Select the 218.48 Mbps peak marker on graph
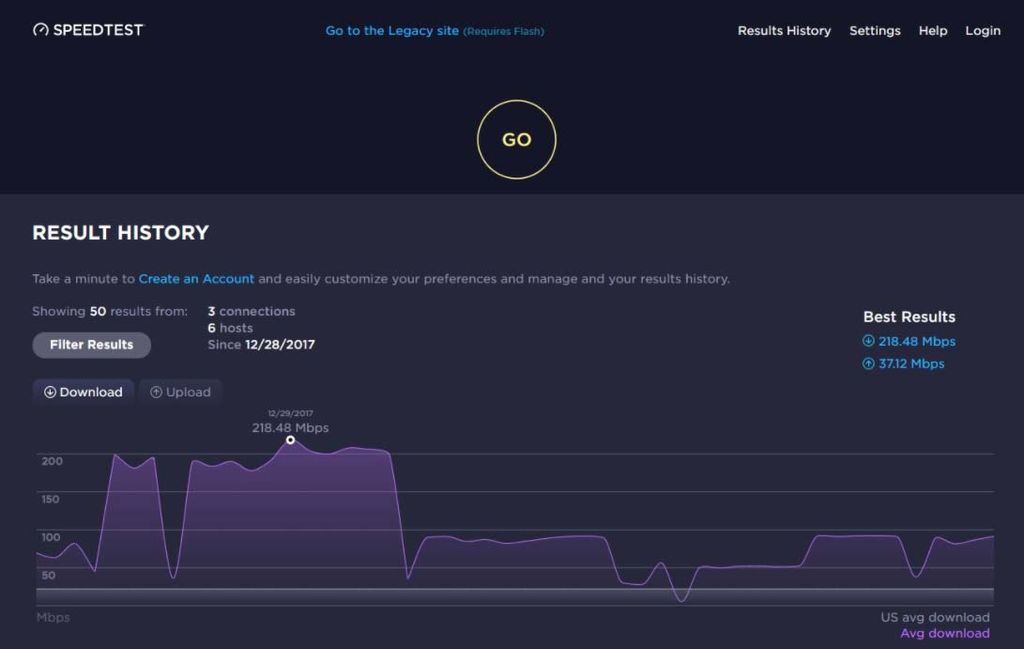The height and width of the screenshot is (649, 1024). pos(289,439)
